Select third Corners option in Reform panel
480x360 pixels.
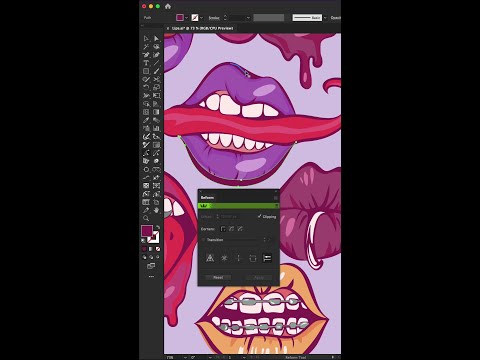point(240,229)
